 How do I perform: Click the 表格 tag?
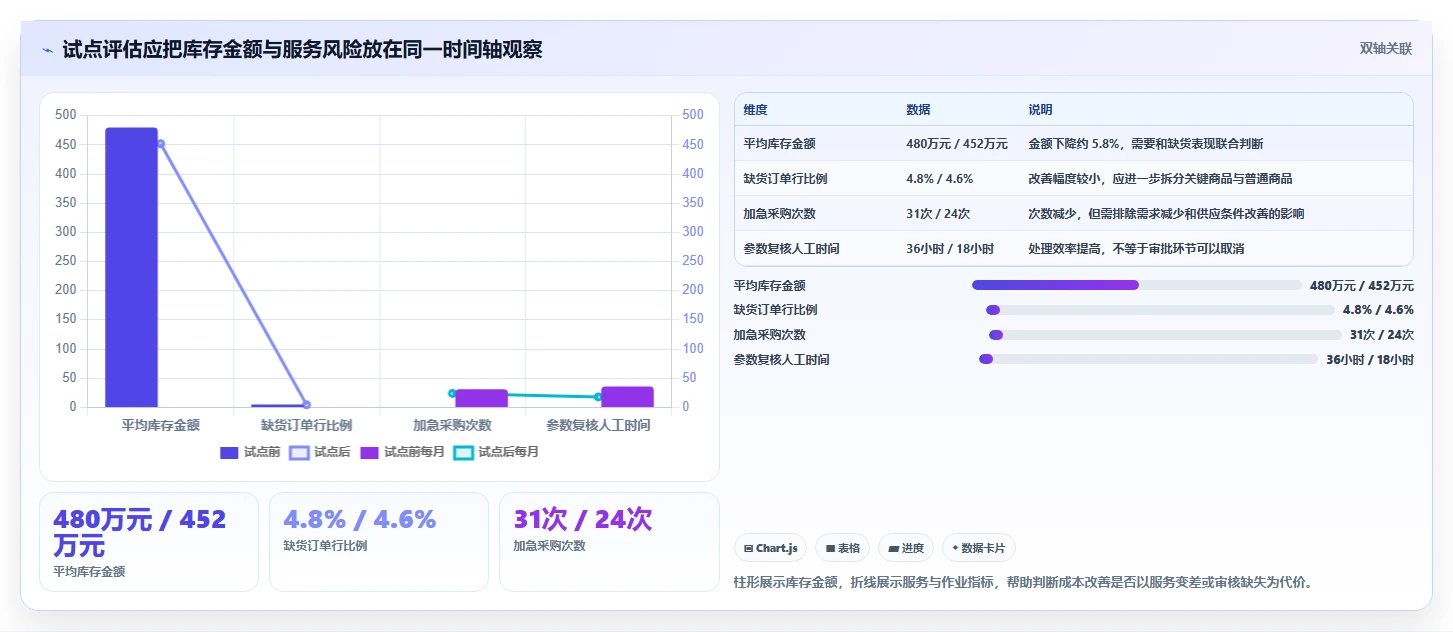pyautogui.click(x=843, y=548)
